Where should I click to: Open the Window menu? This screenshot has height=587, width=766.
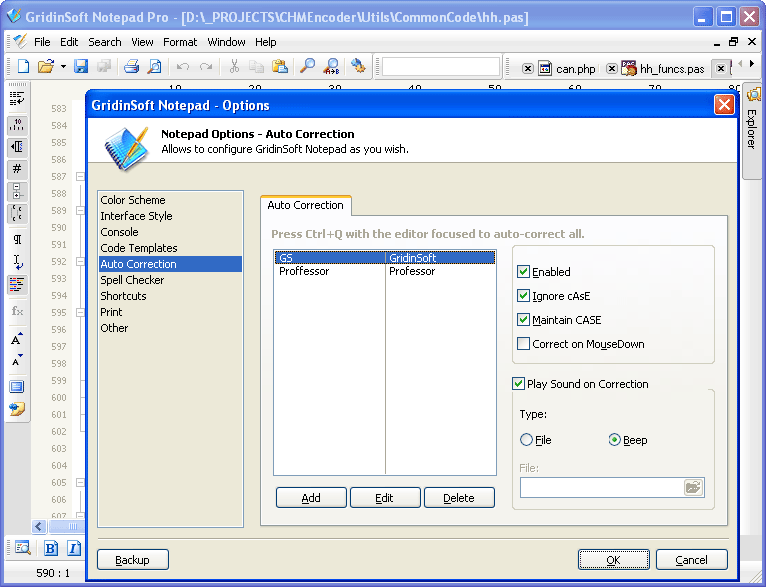226,42
